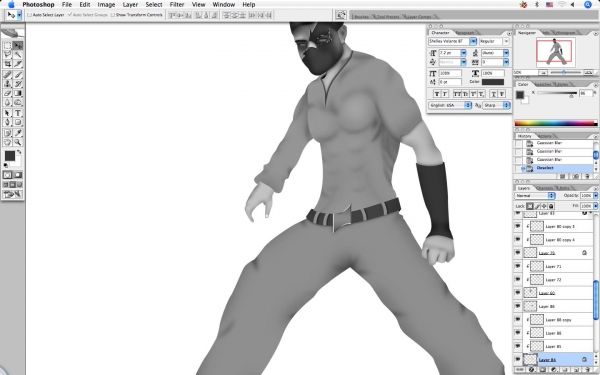Select the History Brush tool

(x=18, y=84)
